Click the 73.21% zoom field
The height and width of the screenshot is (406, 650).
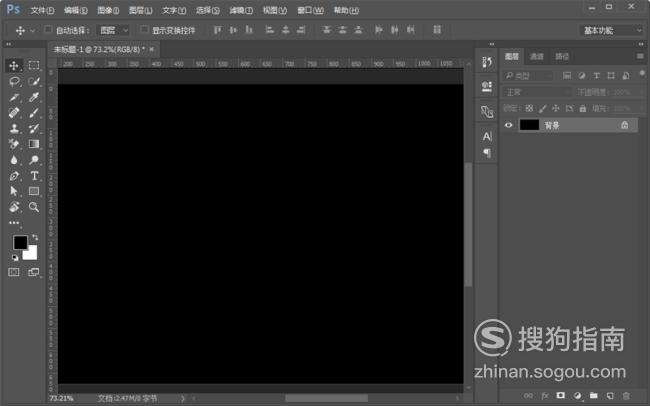pos(61,399)
